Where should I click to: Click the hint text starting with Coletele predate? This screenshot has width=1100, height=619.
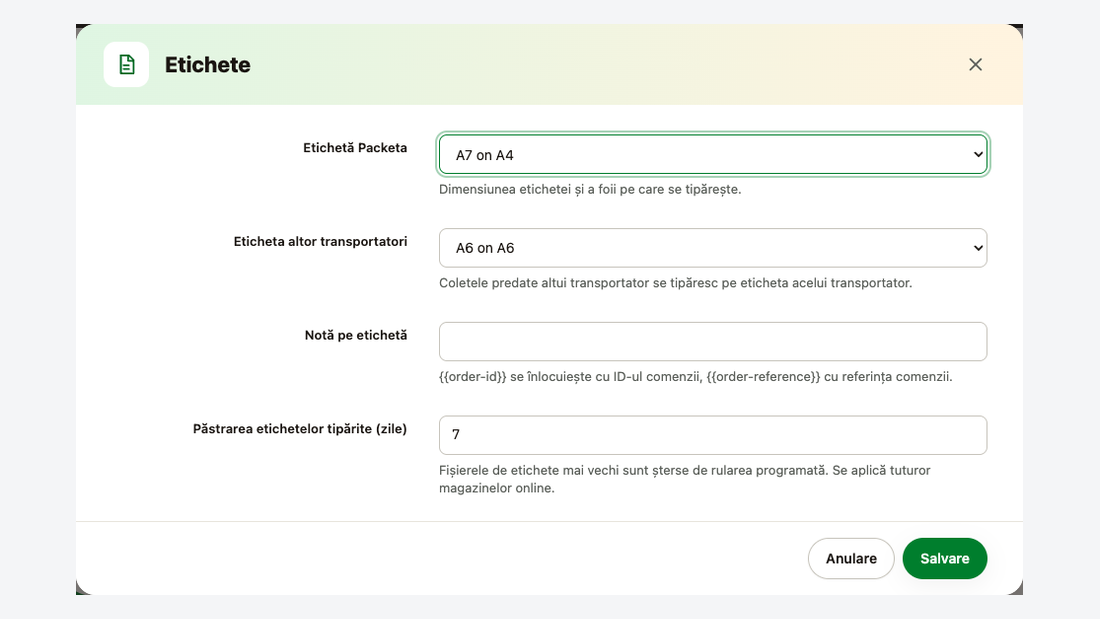[676, 283]
